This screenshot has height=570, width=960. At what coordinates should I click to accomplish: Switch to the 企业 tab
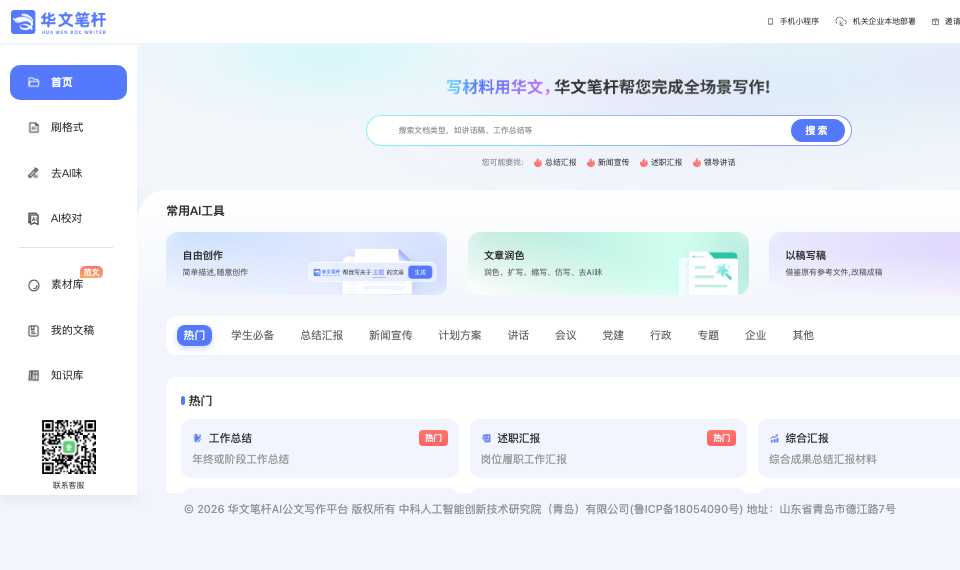[756, 336]
